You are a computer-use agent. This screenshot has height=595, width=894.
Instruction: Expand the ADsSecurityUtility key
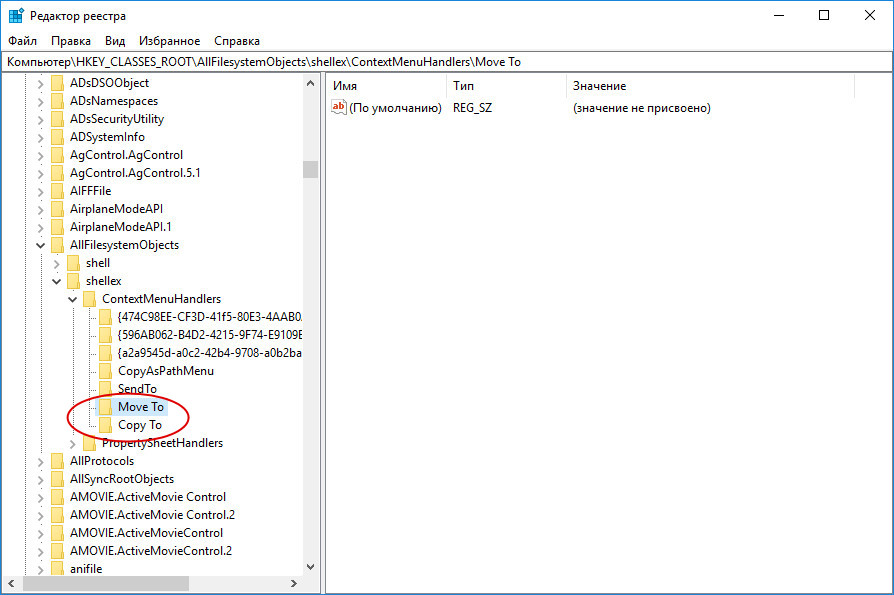pyautogui.click(x=40, y=120)
